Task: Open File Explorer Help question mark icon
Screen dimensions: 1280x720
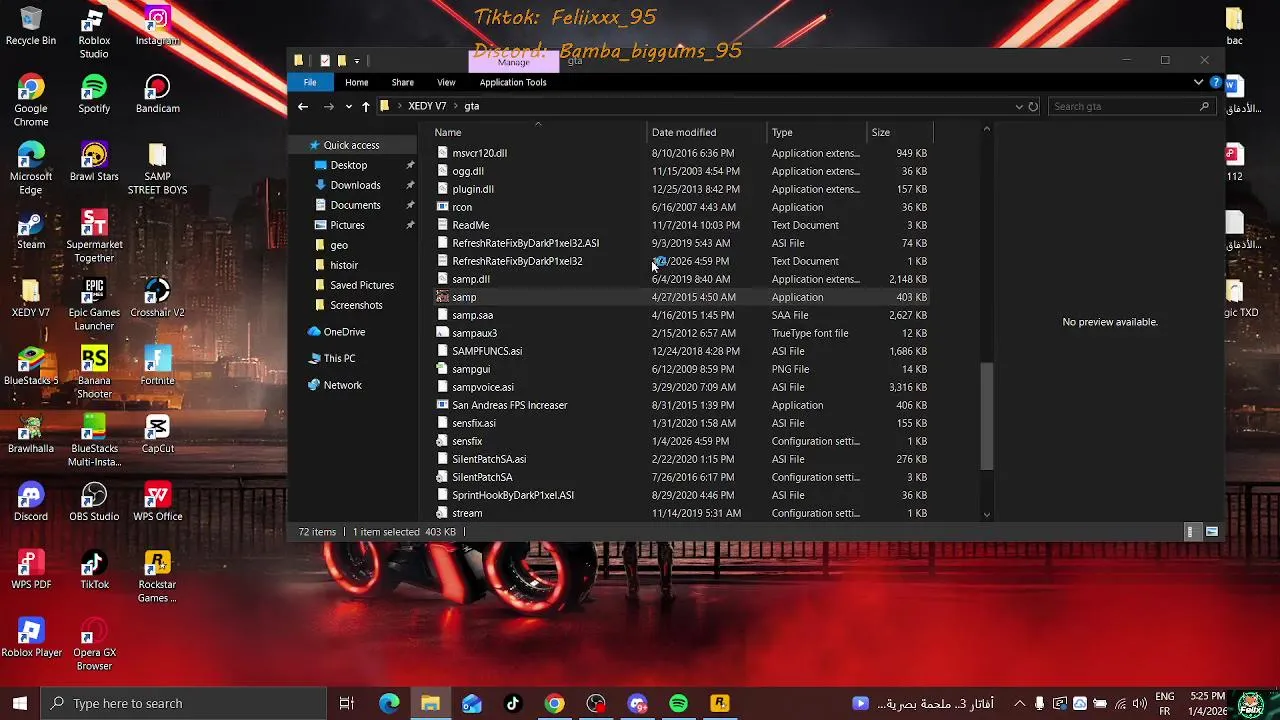Action: coord(1216,82)
